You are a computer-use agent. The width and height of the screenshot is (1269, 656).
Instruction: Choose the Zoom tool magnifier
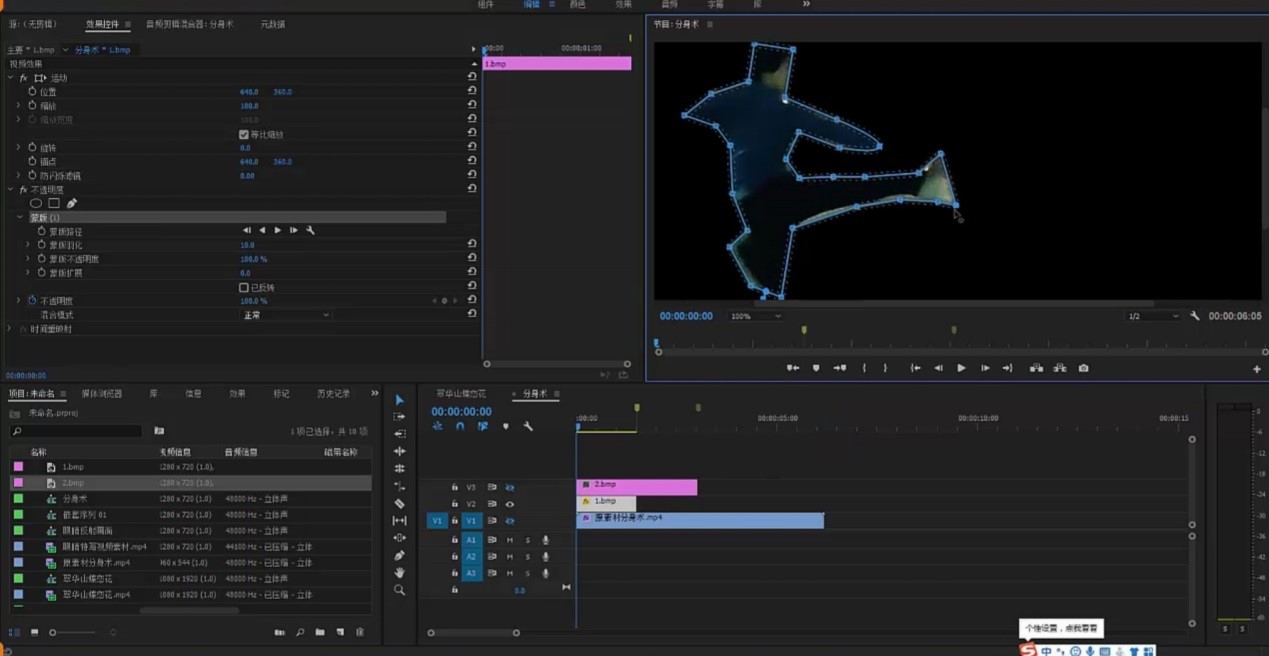click(399, 590)
